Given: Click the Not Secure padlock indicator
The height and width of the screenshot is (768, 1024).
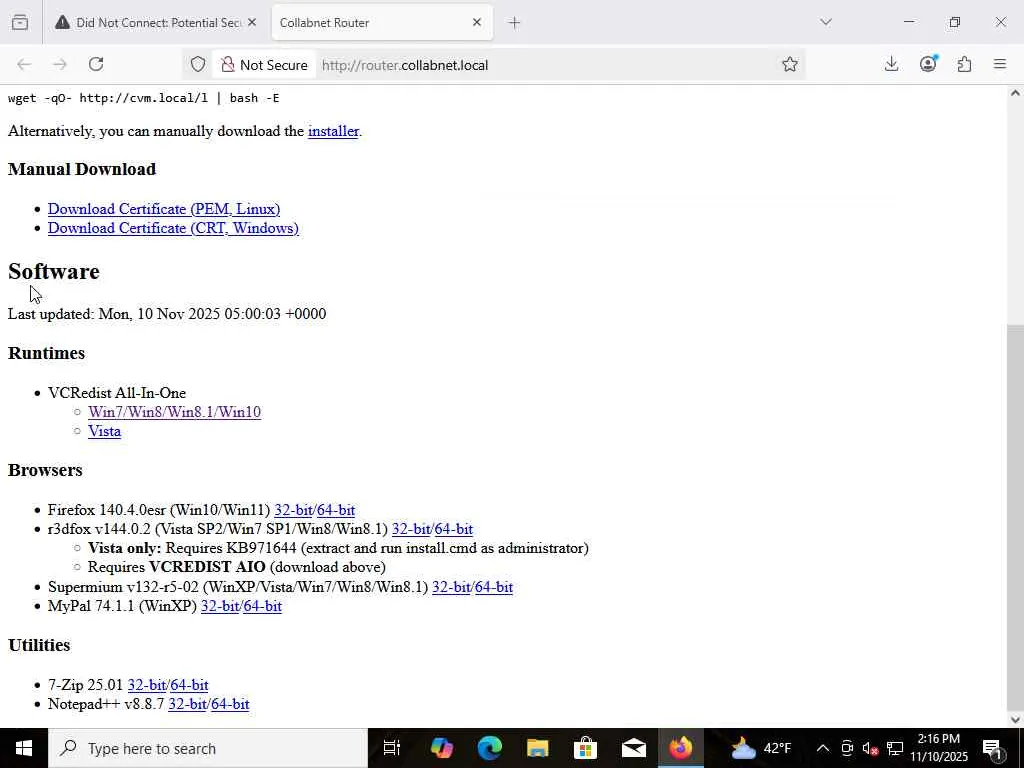Looking at the screenshot, I should click(264, 65).
